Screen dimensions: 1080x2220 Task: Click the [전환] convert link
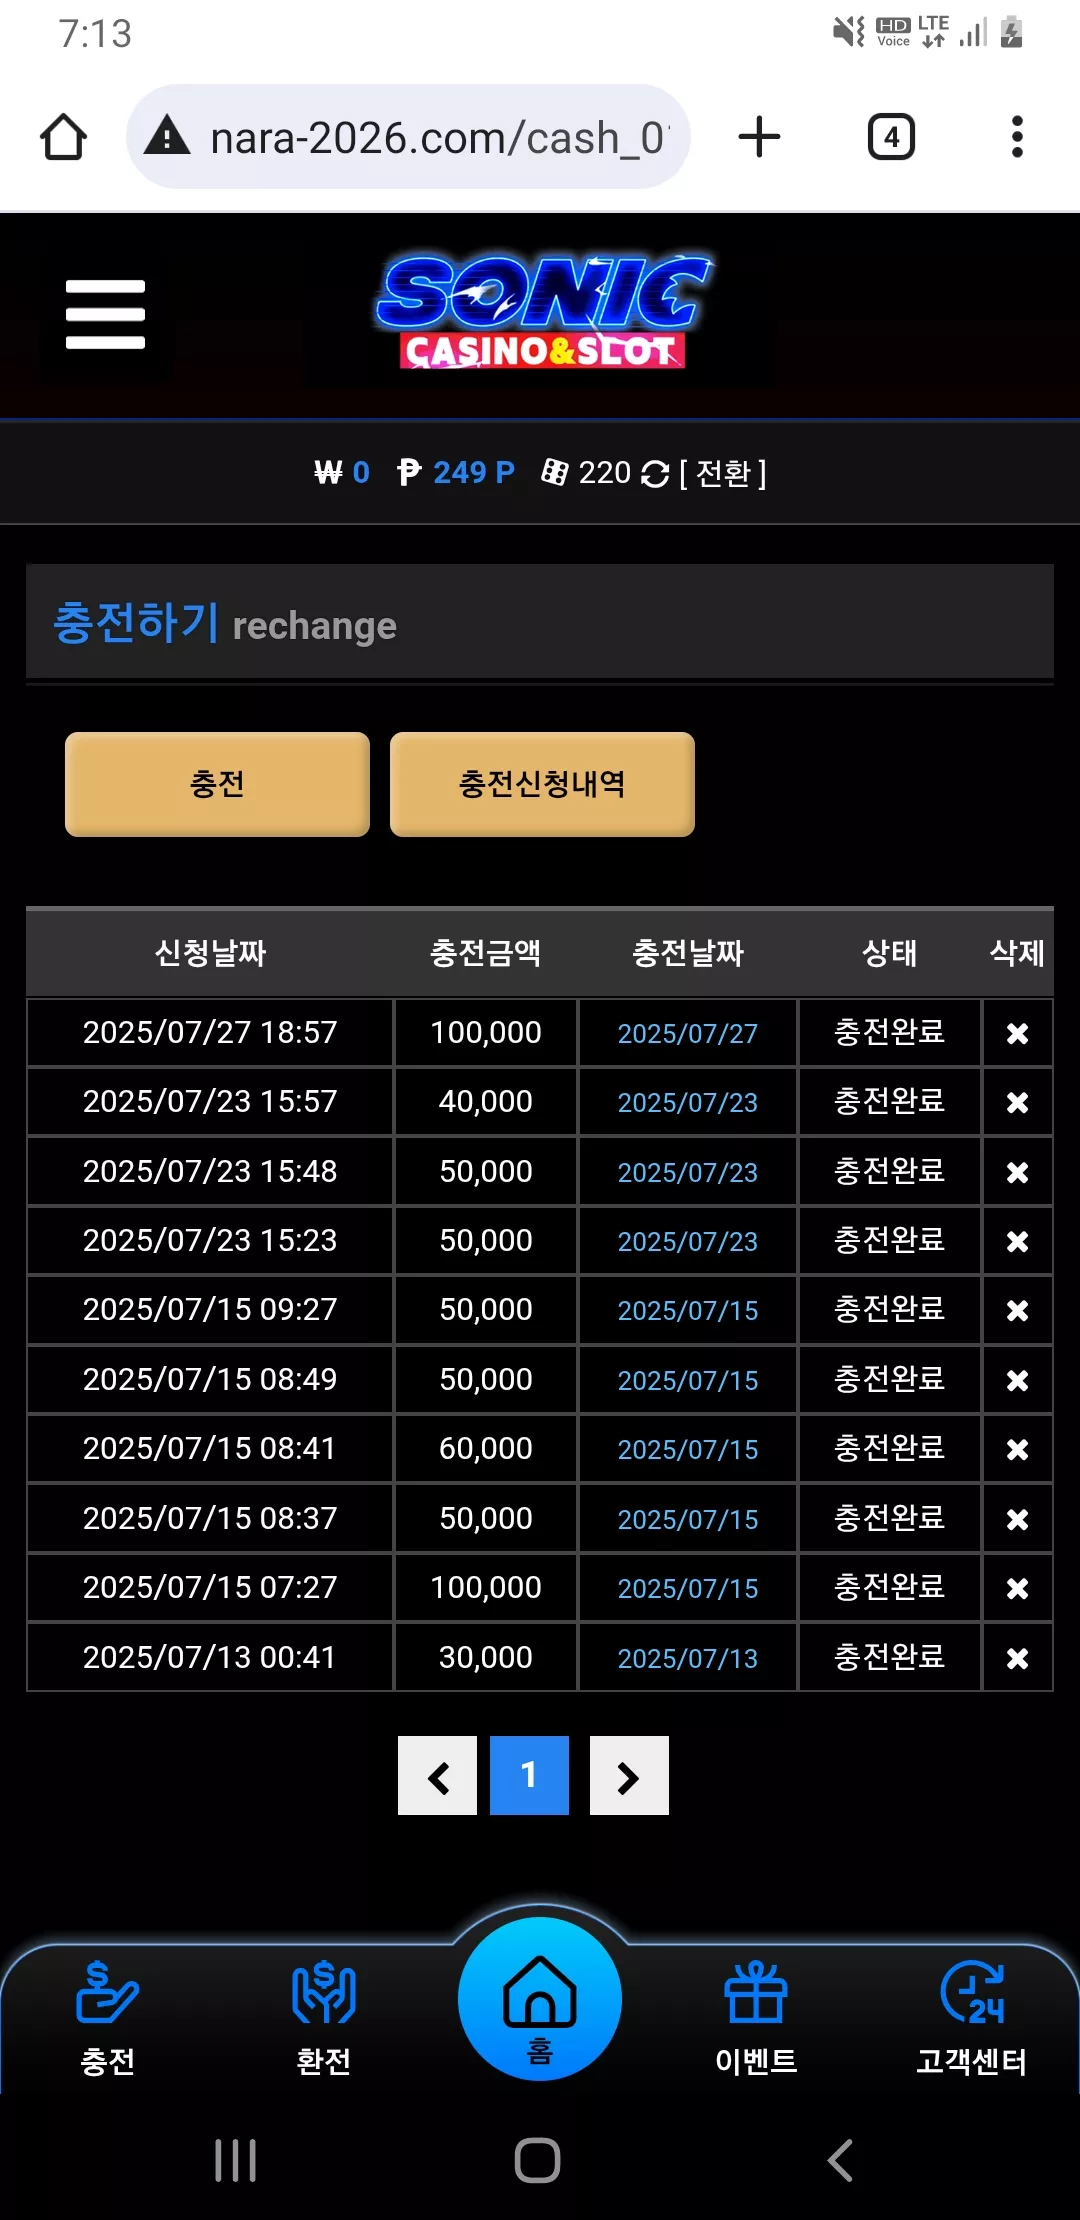[723, 473]
